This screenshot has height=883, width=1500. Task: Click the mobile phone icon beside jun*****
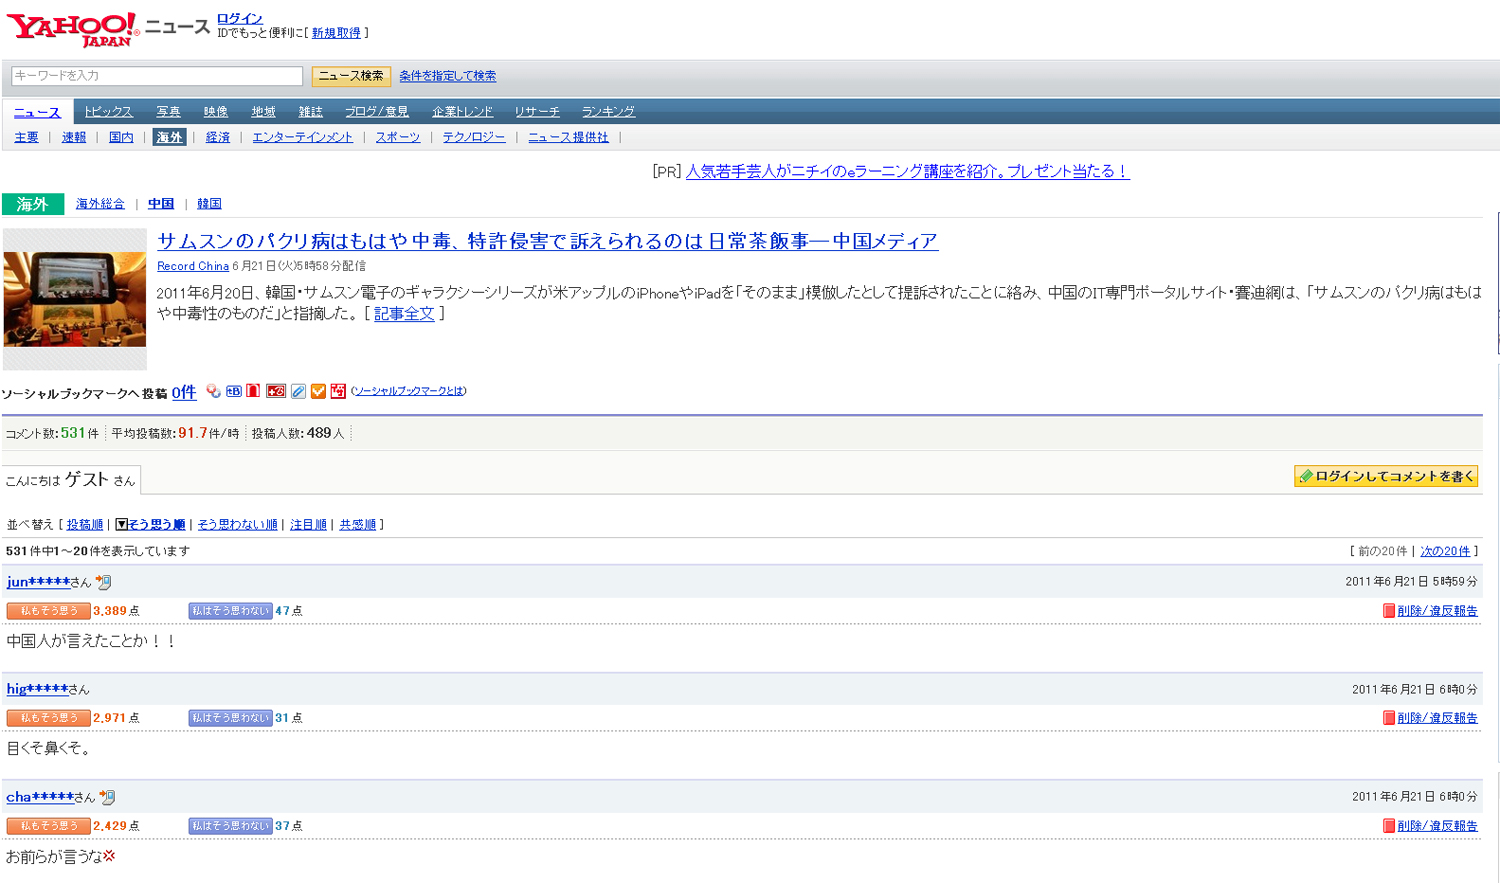[104, 582]
